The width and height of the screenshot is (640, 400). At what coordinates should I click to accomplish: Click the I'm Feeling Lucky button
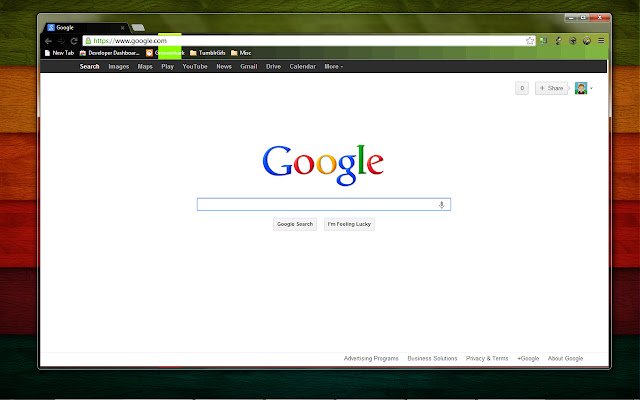(349, 224)
